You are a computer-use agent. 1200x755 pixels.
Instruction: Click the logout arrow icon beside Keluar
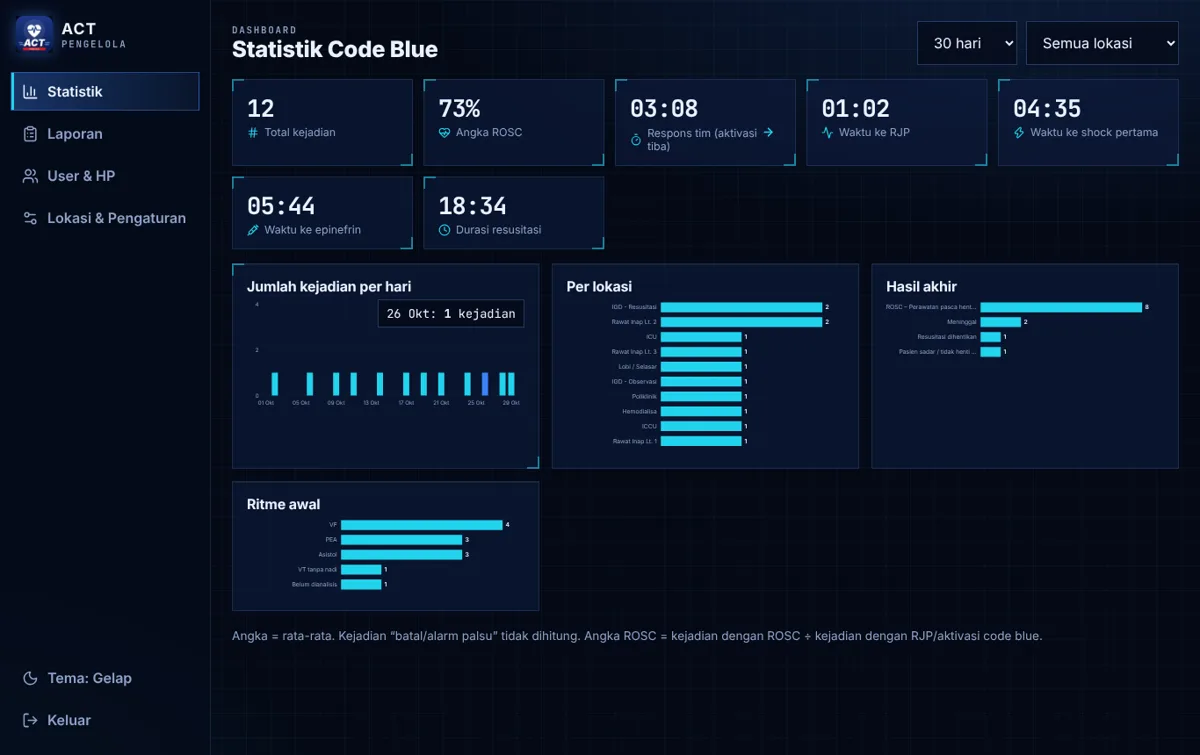[30, 720]
